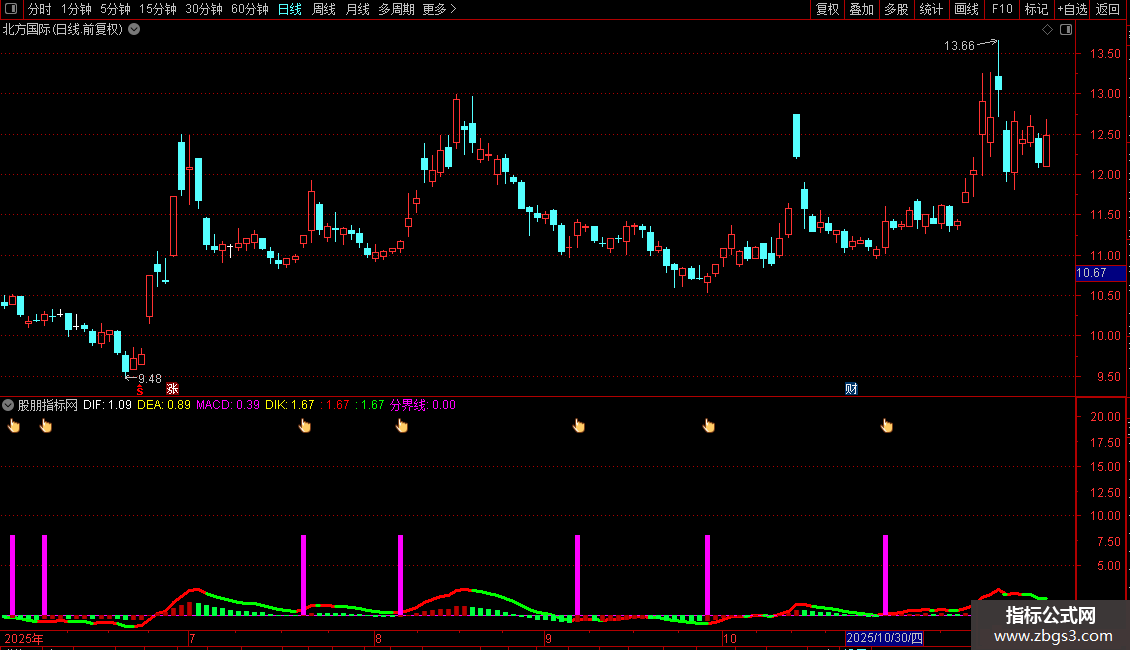
Task: Click the month 9 marker on axis
Action: 548,638
